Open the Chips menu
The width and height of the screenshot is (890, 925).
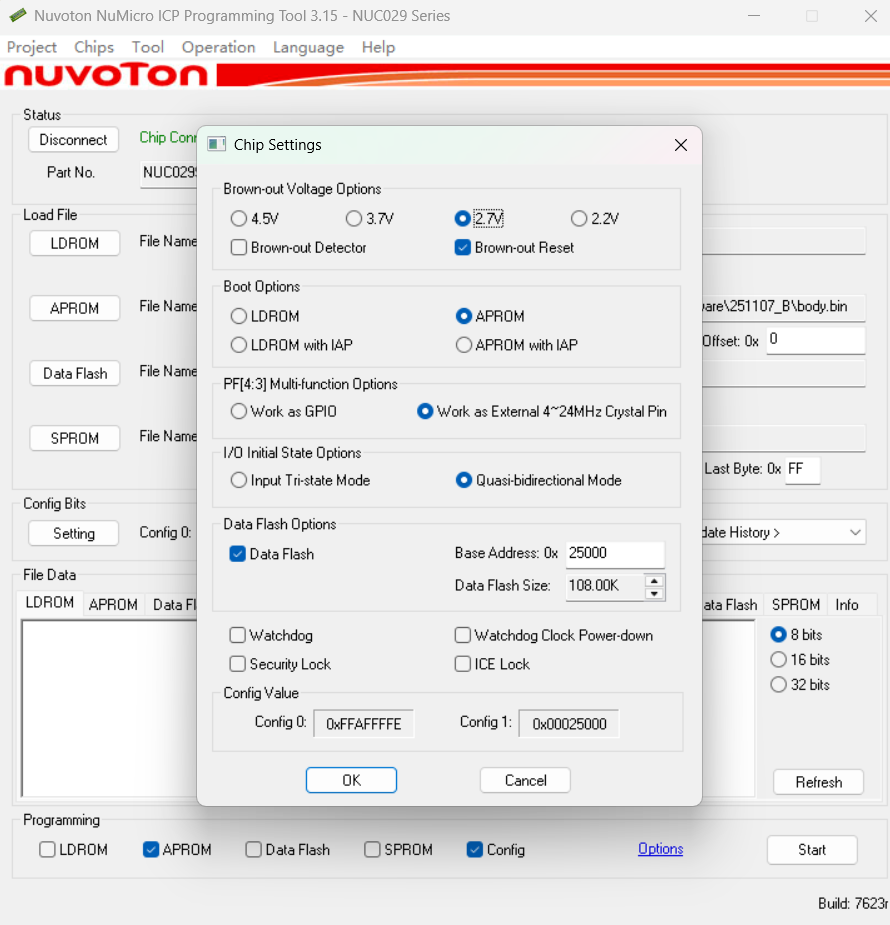[x=94, y=47]
